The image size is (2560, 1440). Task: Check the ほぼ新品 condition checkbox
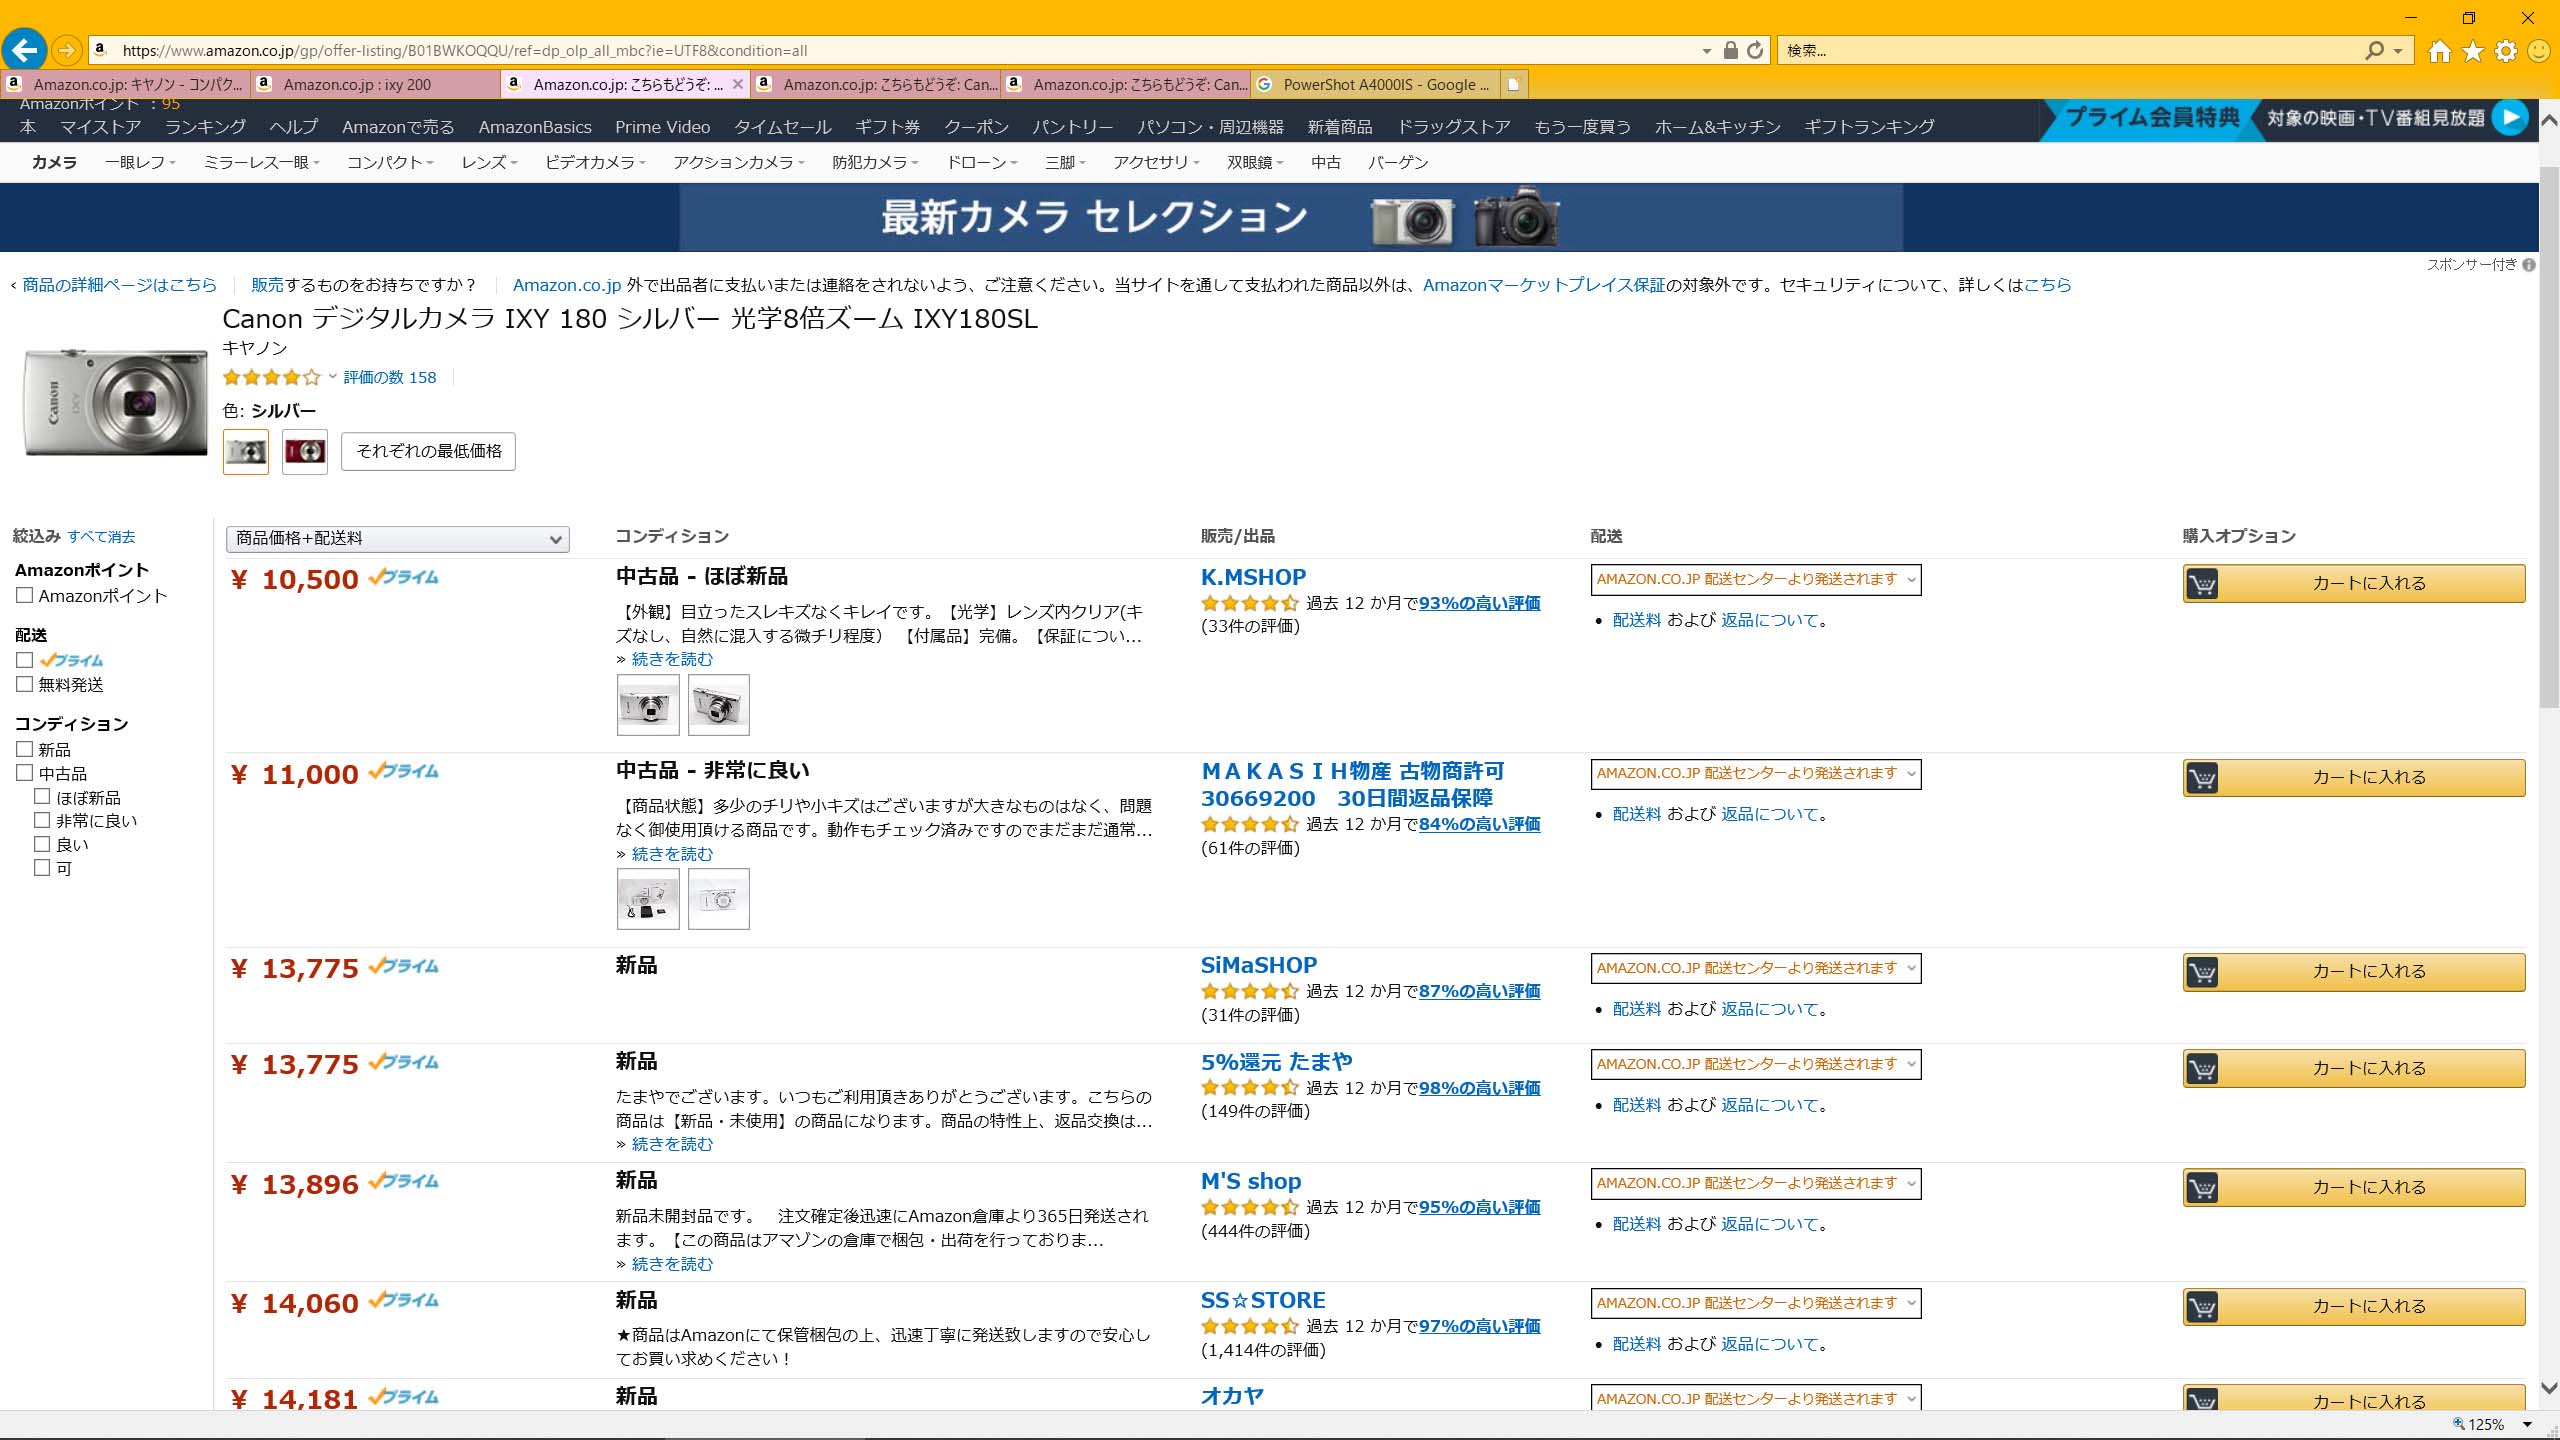point(42,797)
